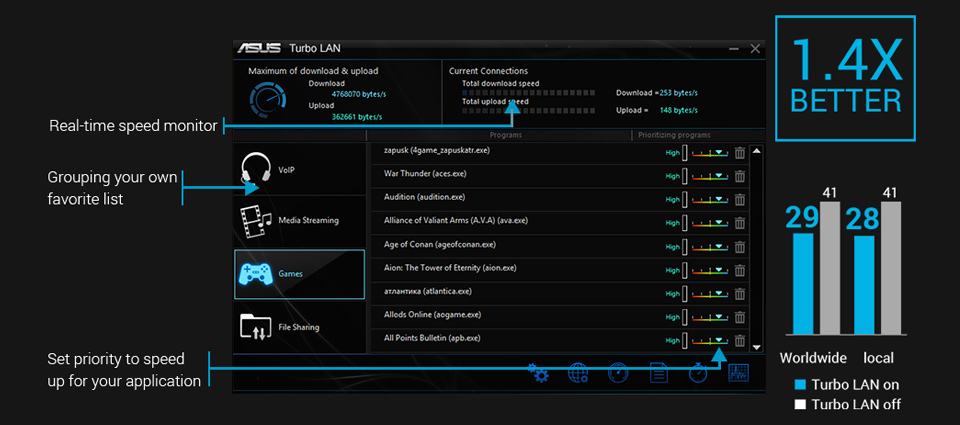Click the VoIP headphones icon
This screenshot has width=960, height=425.
click(256, 168)
